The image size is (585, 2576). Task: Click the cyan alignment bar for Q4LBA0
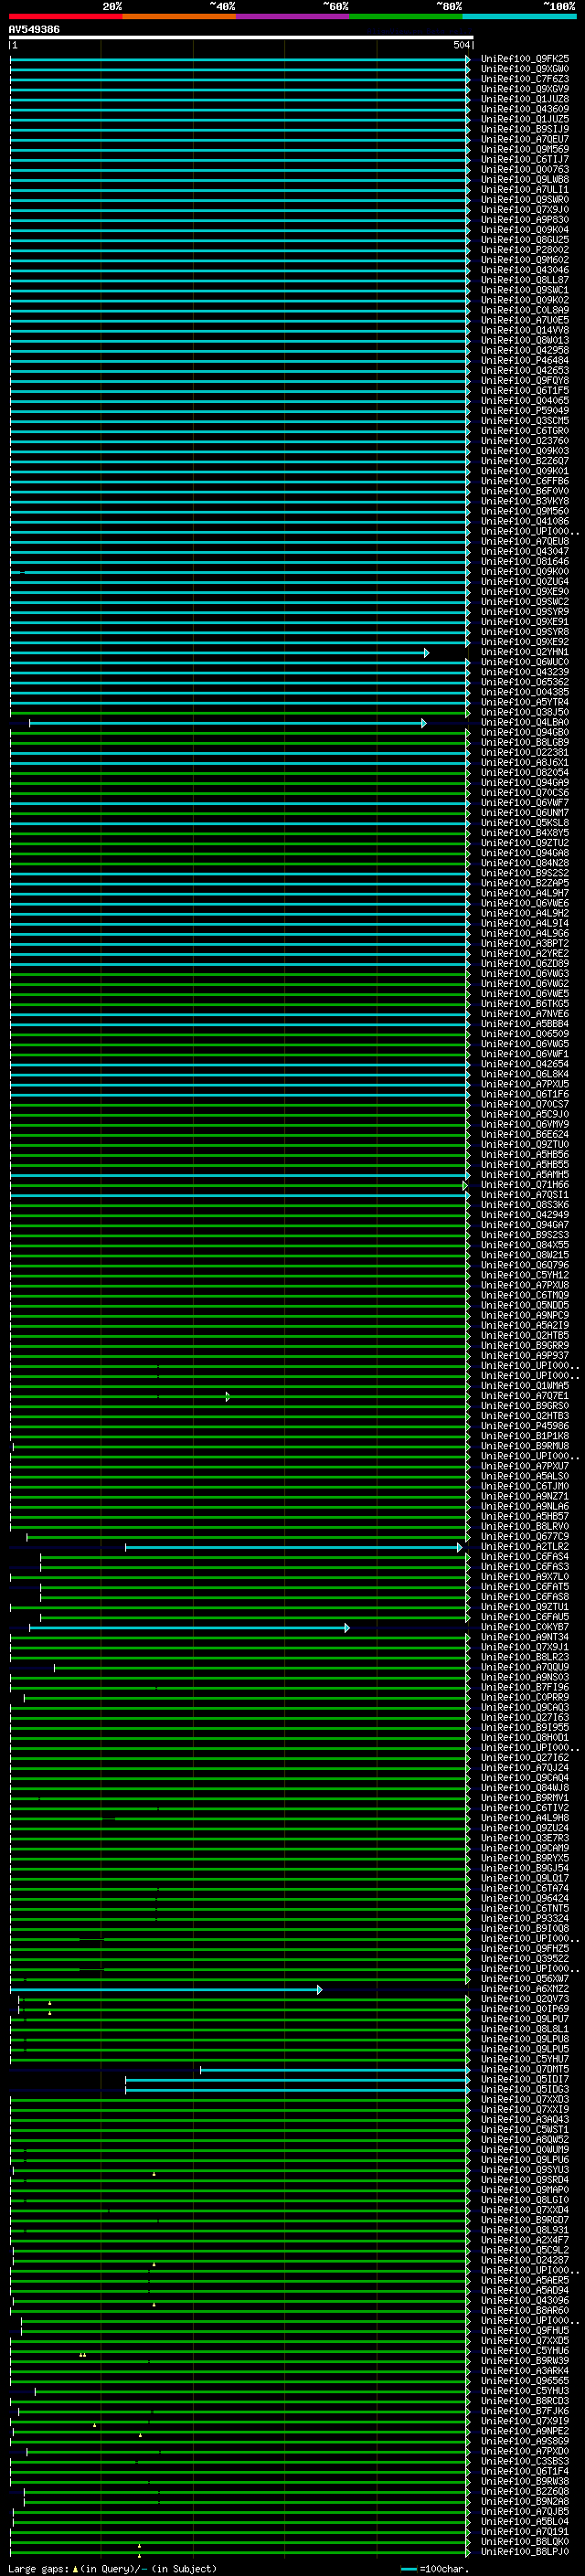[228, 723]
